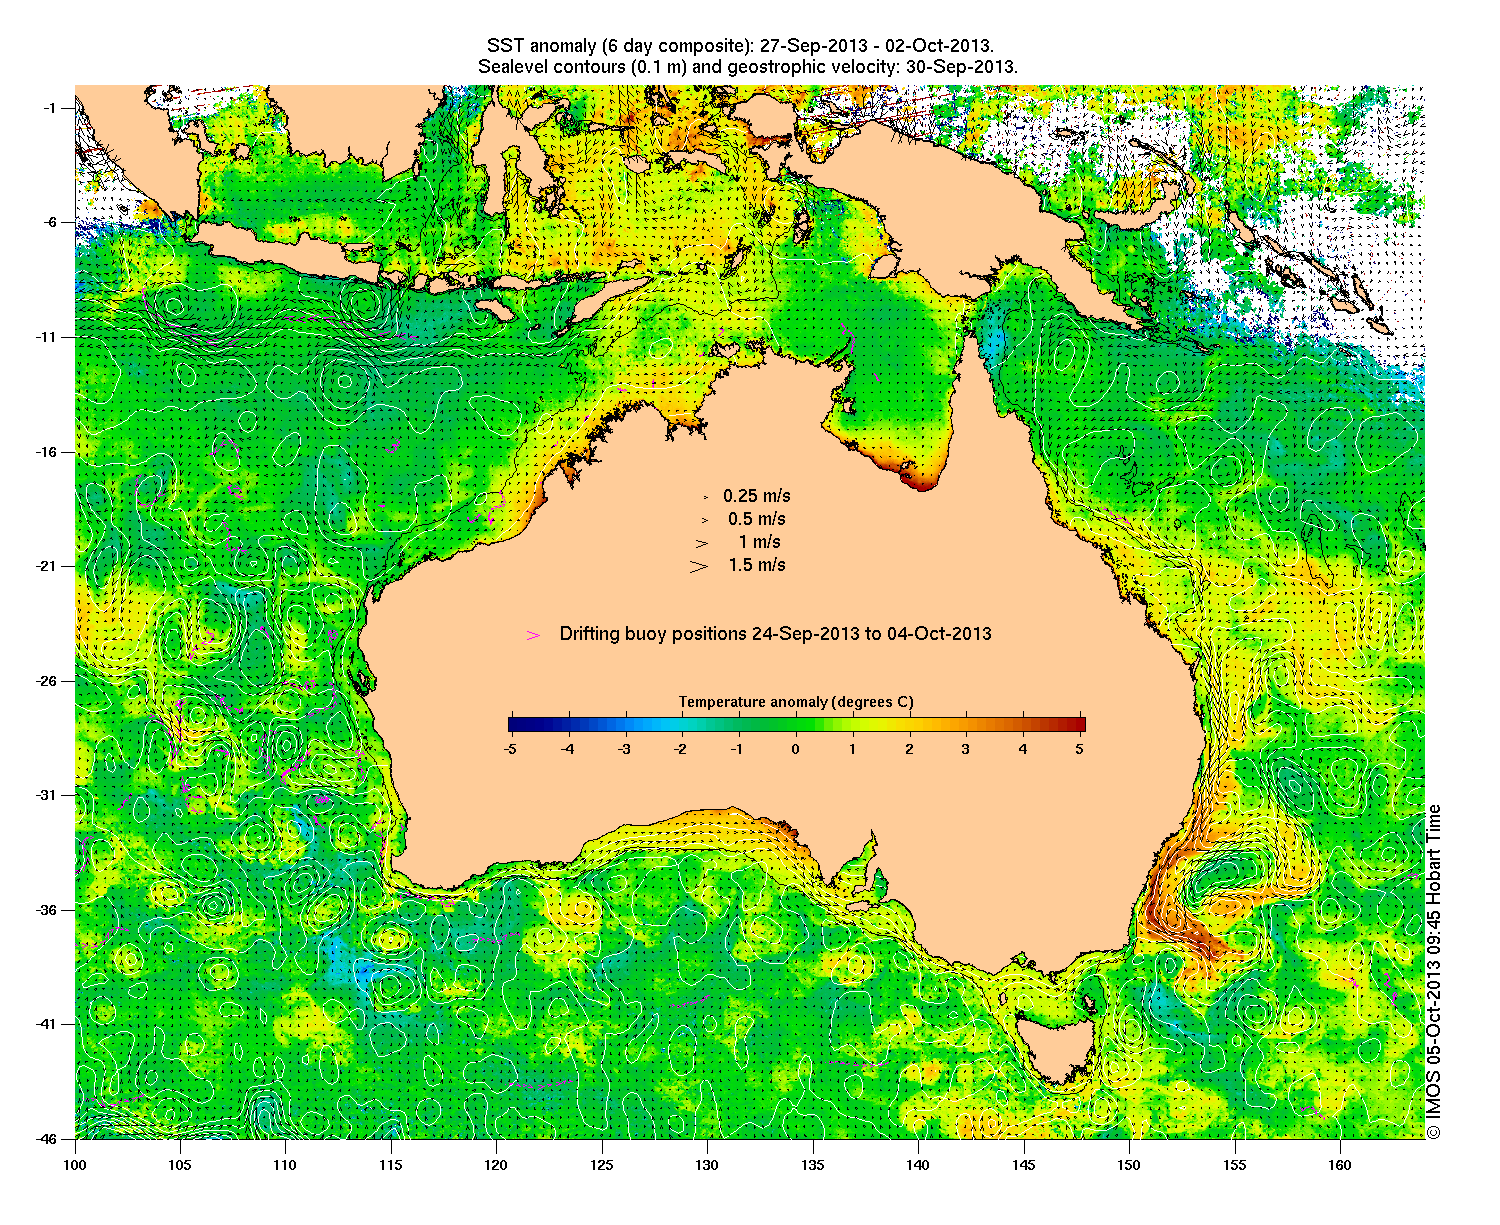Click longitude axis label '100'
The height and width of the screenshot is (1225, 1500).
point(75,1165)
